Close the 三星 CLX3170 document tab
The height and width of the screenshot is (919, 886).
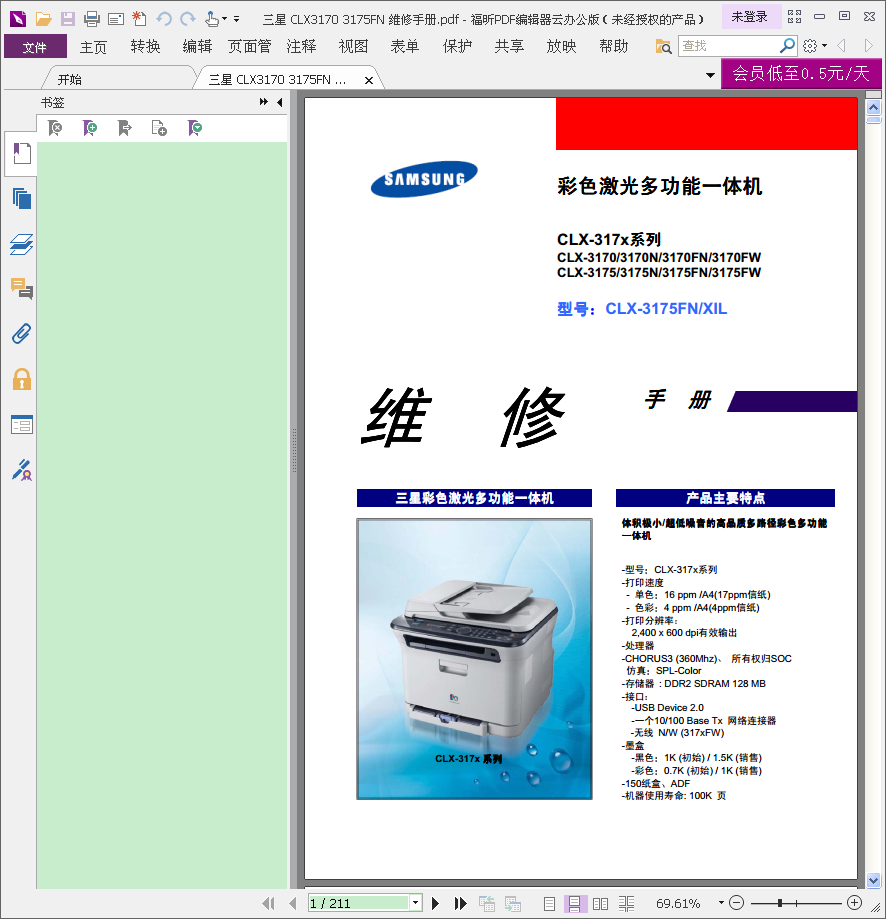coord(369,80)
